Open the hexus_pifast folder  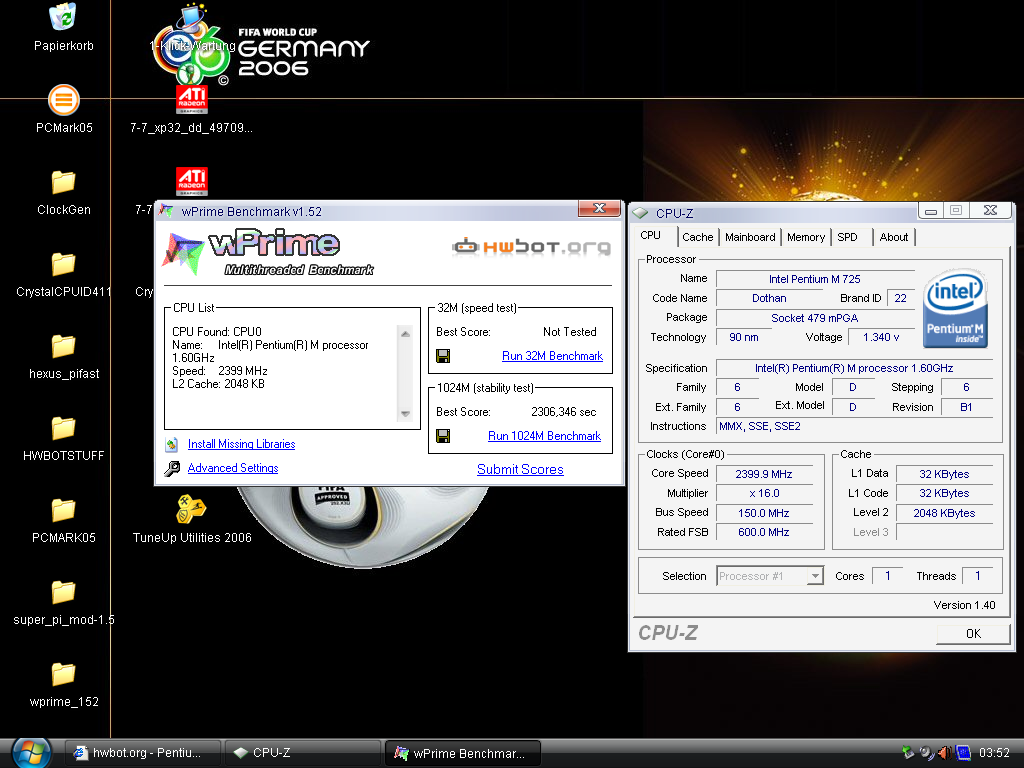pyautogui.click(x=63, y=346)
